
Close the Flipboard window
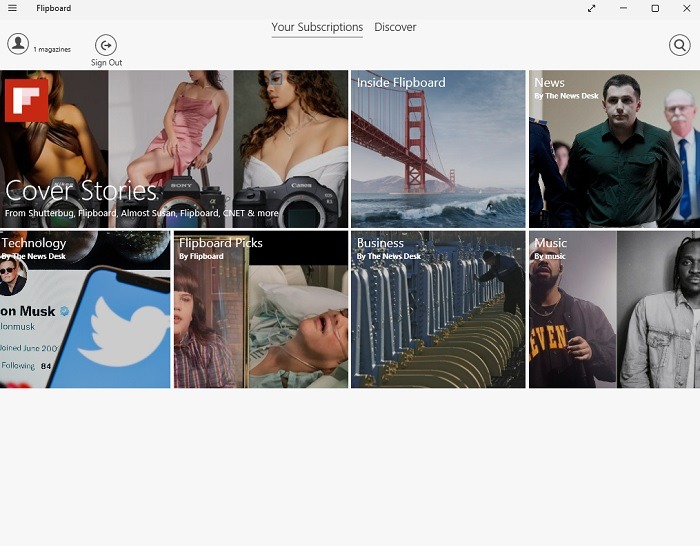687,8
